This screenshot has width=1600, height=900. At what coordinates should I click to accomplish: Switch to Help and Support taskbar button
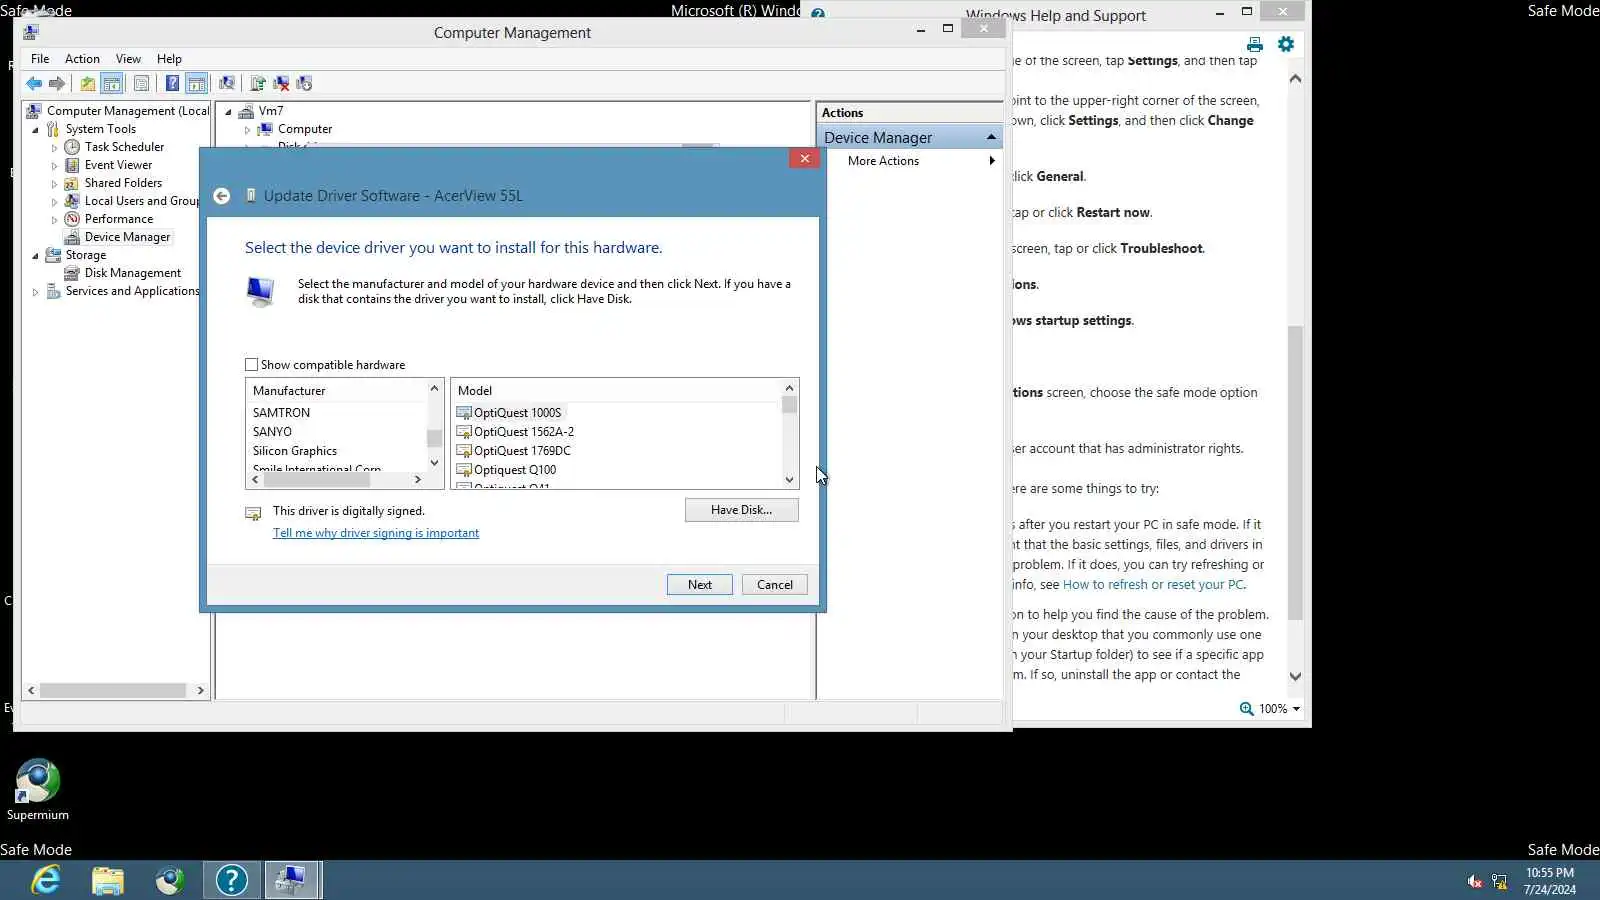pyautogui.click(x=232, y=880)
